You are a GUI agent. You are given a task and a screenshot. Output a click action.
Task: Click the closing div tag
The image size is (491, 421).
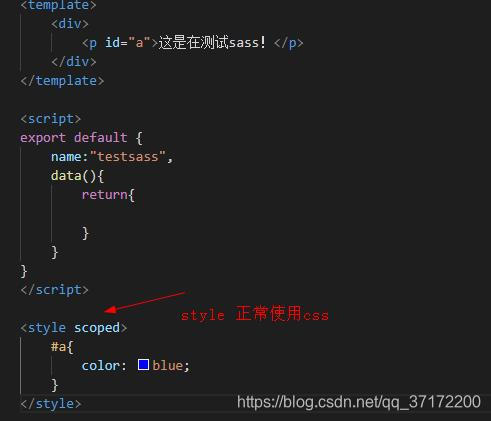[74, 62]
